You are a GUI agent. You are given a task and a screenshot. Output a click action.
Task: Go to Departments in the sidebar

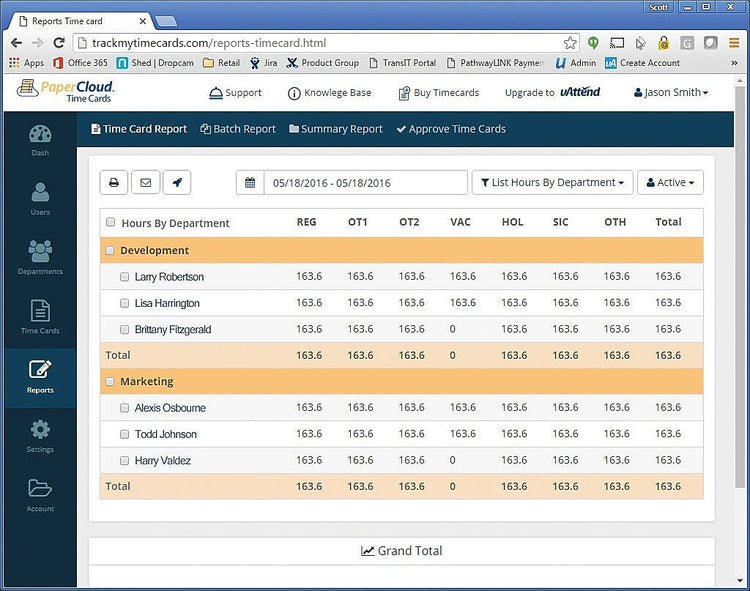pyautogui.click(x=40, y=258)
